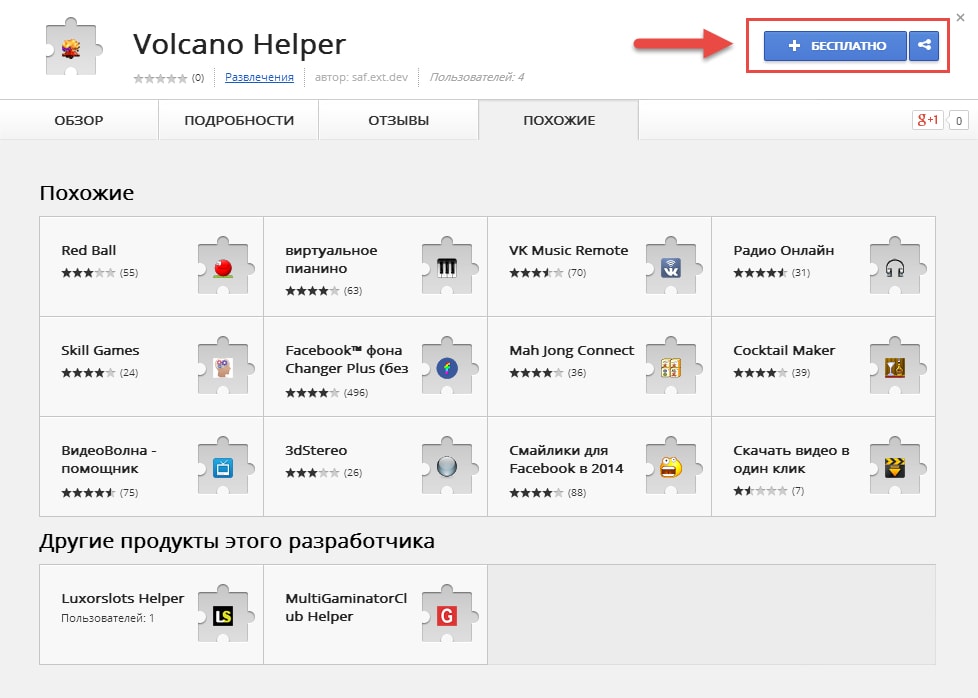Click the Volcano Helper star rating

[160, 77]
